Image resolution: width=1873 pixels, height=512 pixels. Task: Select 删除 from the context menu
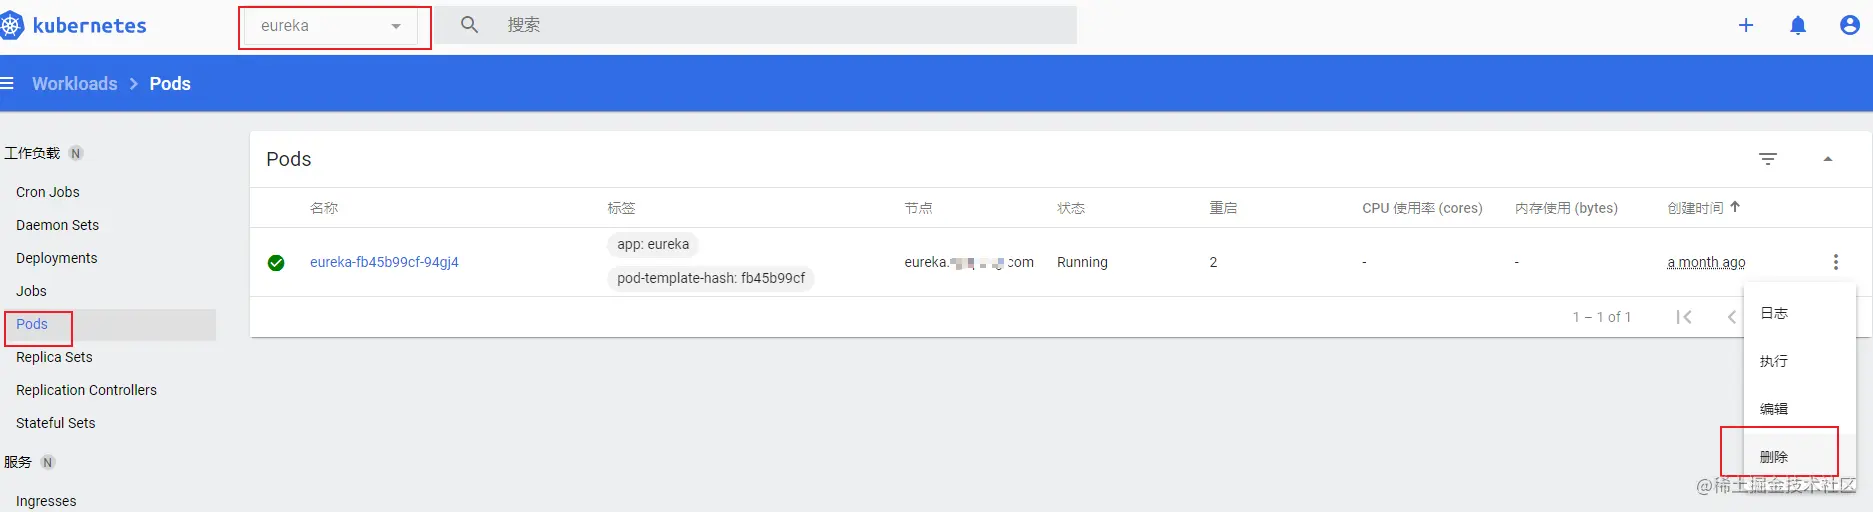tap(1800, 457)
